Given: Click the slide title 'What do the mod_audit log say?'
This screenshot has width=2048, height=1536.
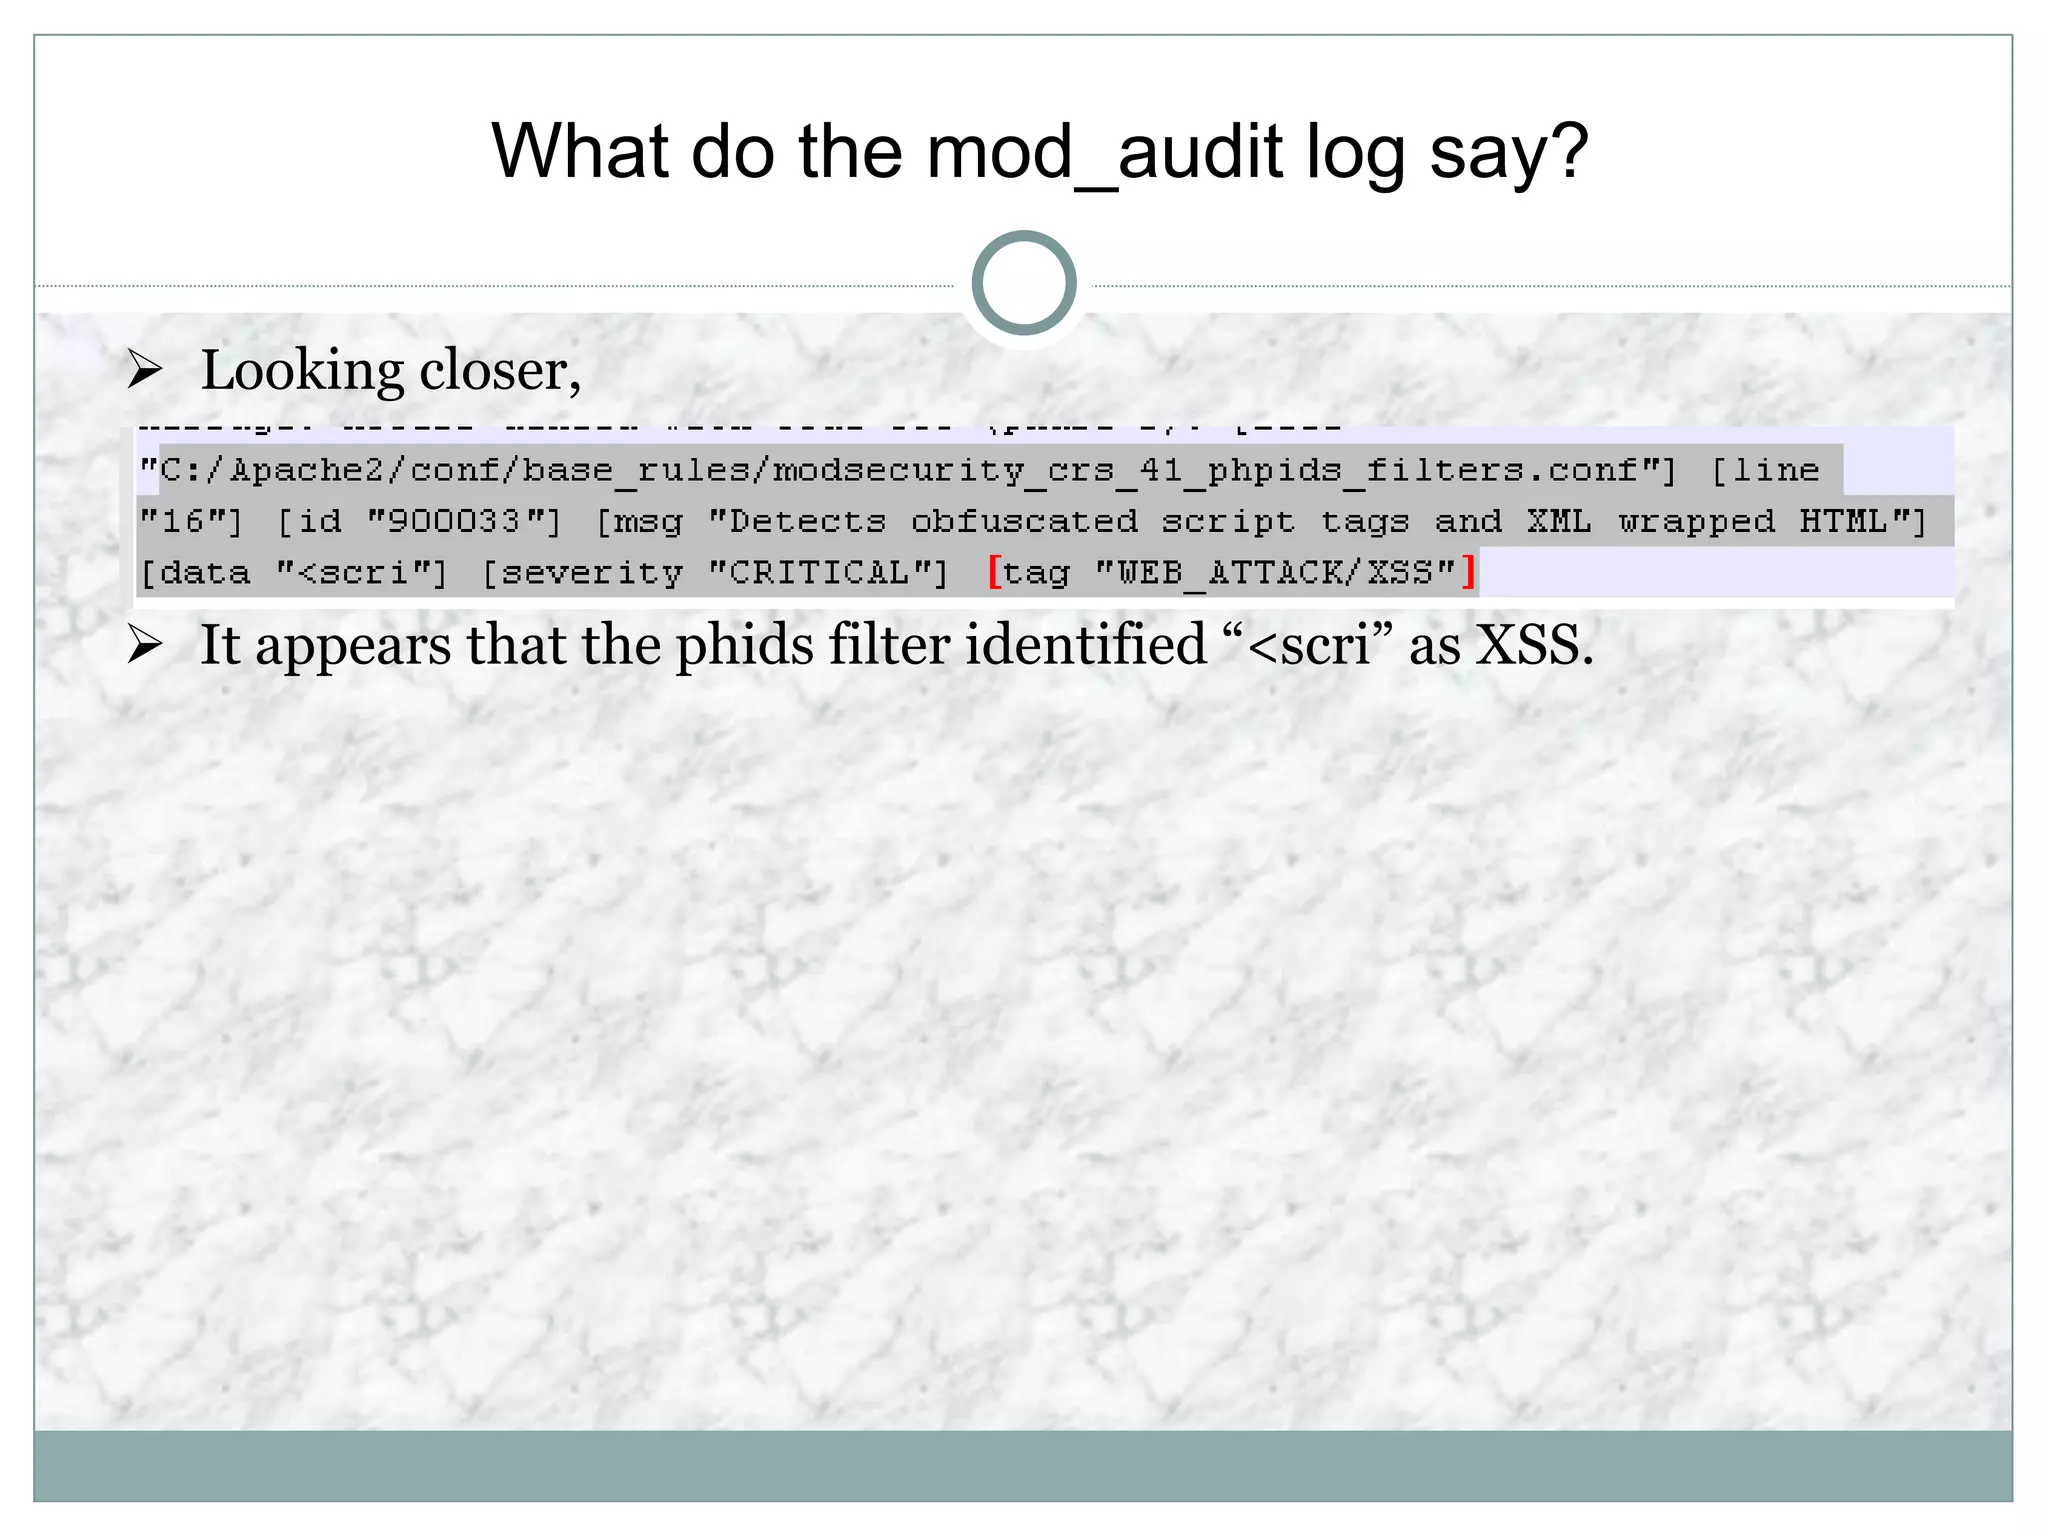Looking at the screenshot, I should click(x=1040, y=153).
